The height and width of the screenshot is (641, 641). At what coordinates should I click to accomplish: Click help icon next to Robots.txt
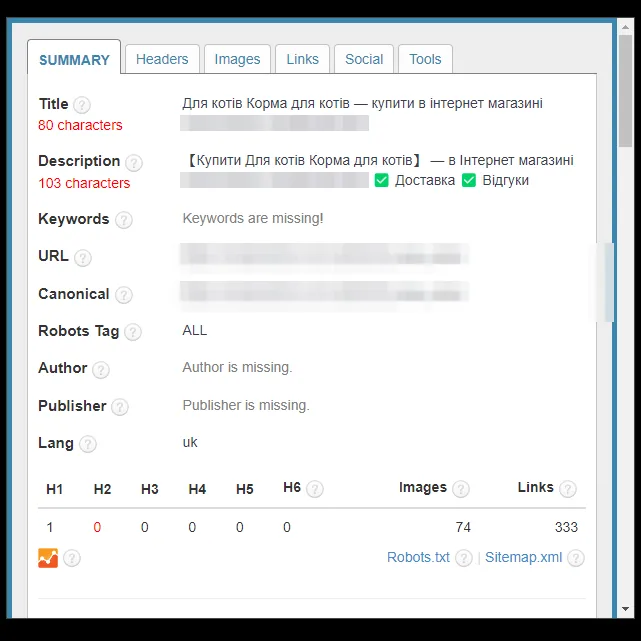(464, 558)
